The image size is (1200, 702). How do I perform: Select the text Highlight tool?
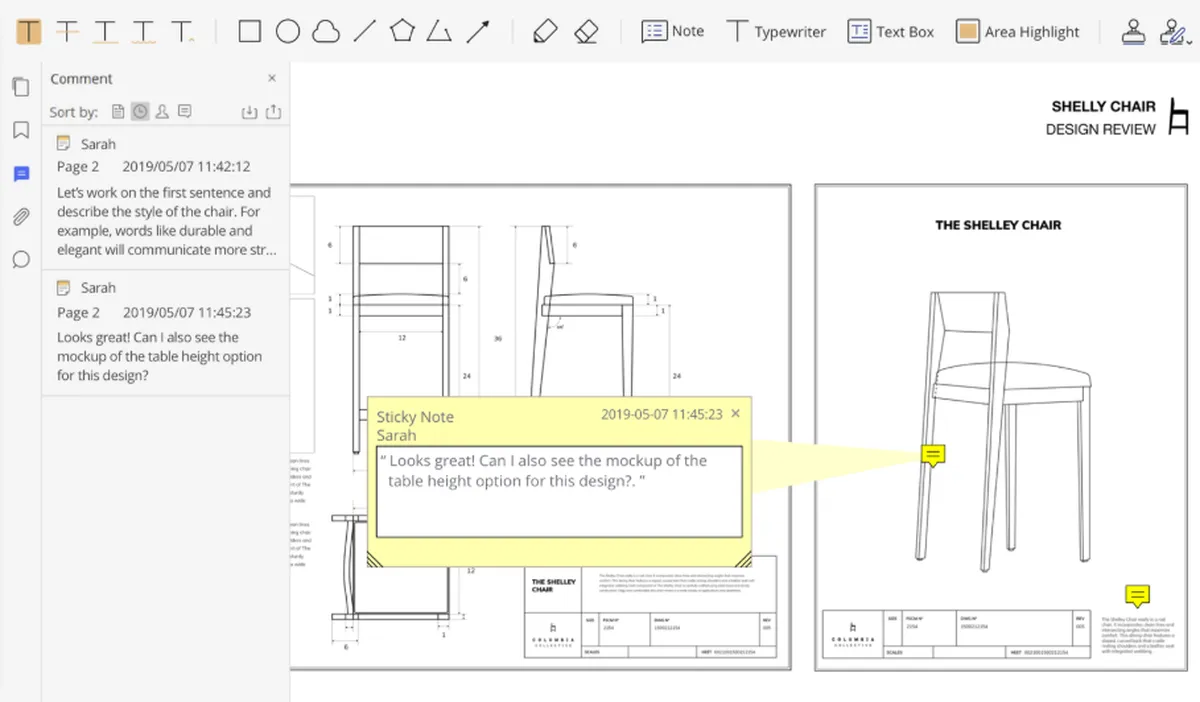[30, 31]
